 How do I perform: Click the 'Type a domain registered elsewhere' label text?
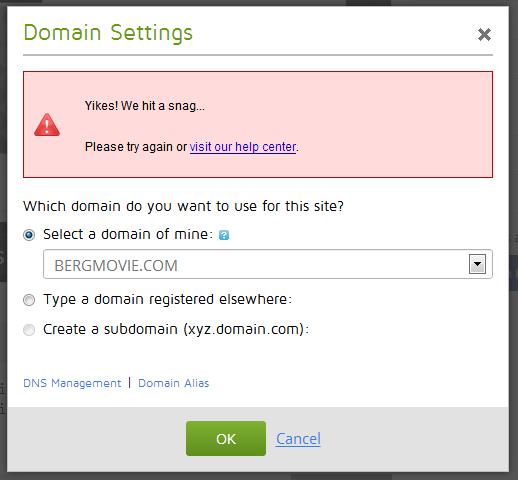click(x=168, y=299)
